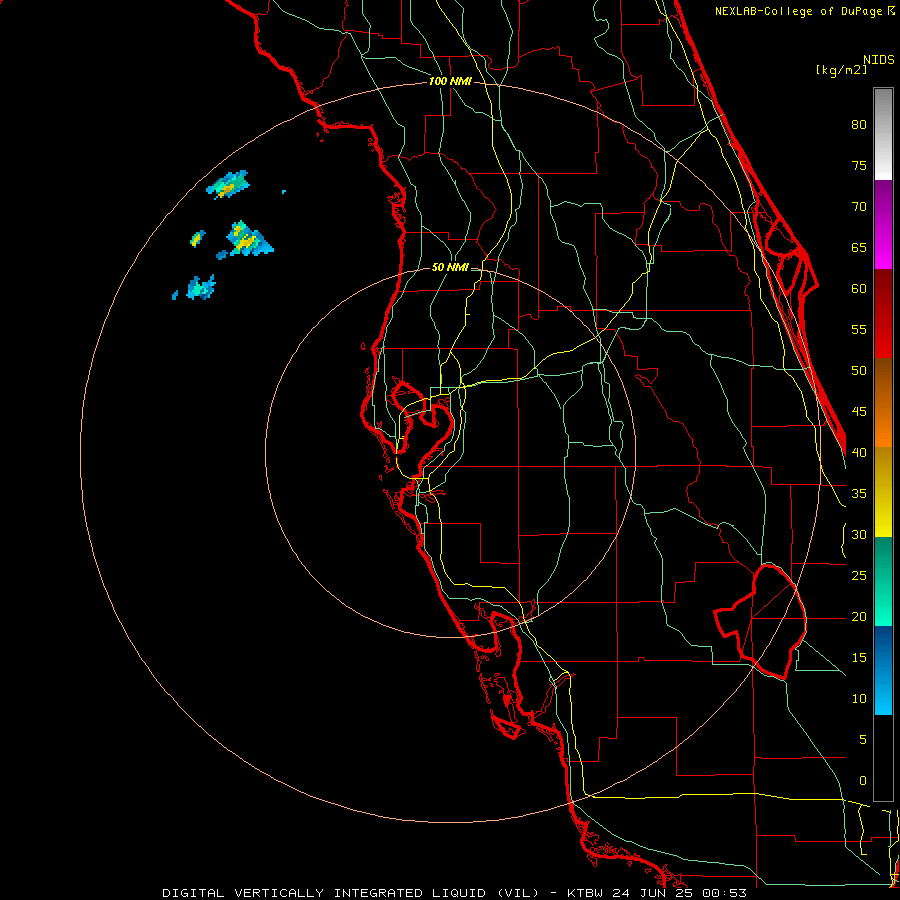This screenshot has height=900, width=900.
Task: Click the NIDS label above the scale
Action: (878, 59)
